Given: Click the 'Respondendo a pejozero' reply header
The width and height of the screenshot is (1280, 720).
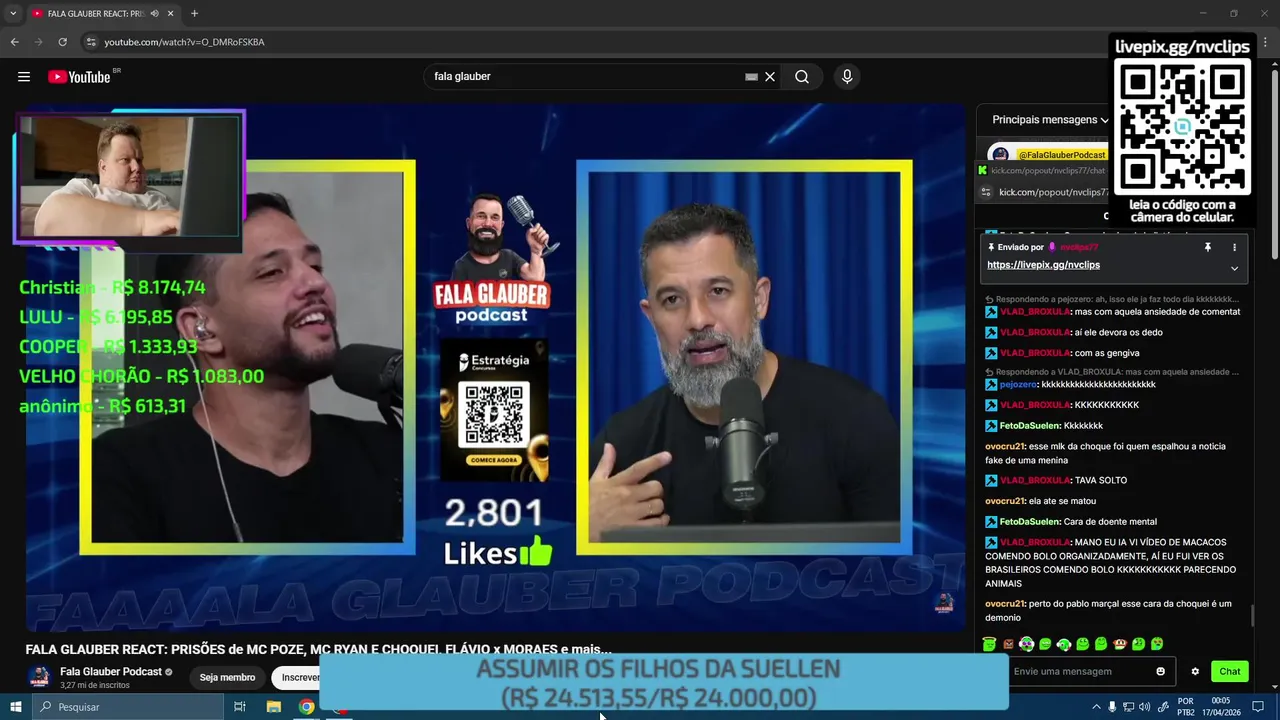Looking at the screenshot, I should [x=1112, y=299].
